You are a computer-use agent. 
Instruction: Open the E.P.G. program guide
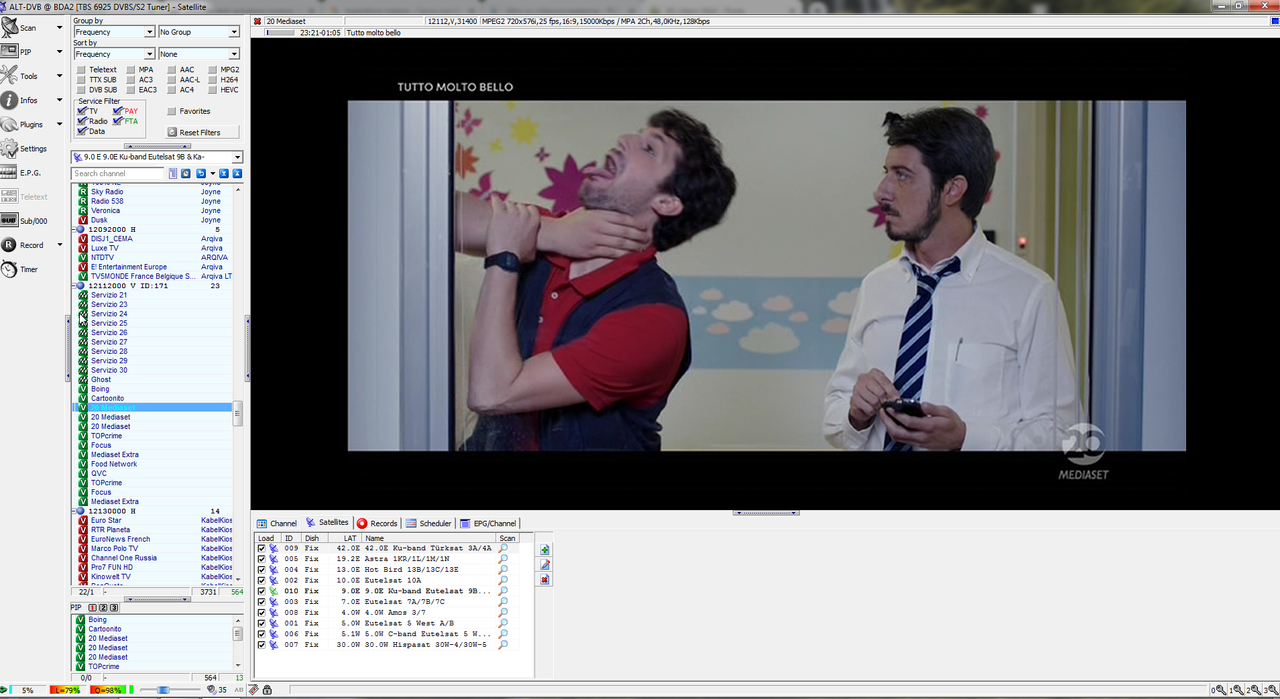[x=10, y=172]
